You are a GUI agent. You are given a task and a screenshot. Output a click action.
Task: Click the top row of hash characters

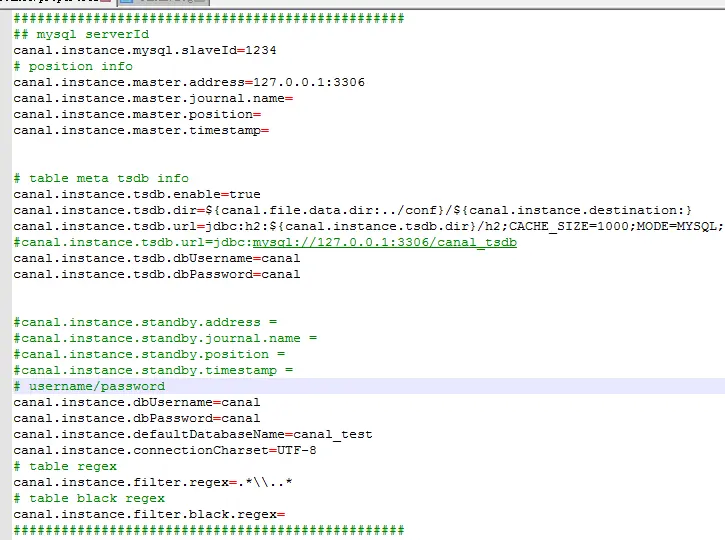[x=209, y=18]
